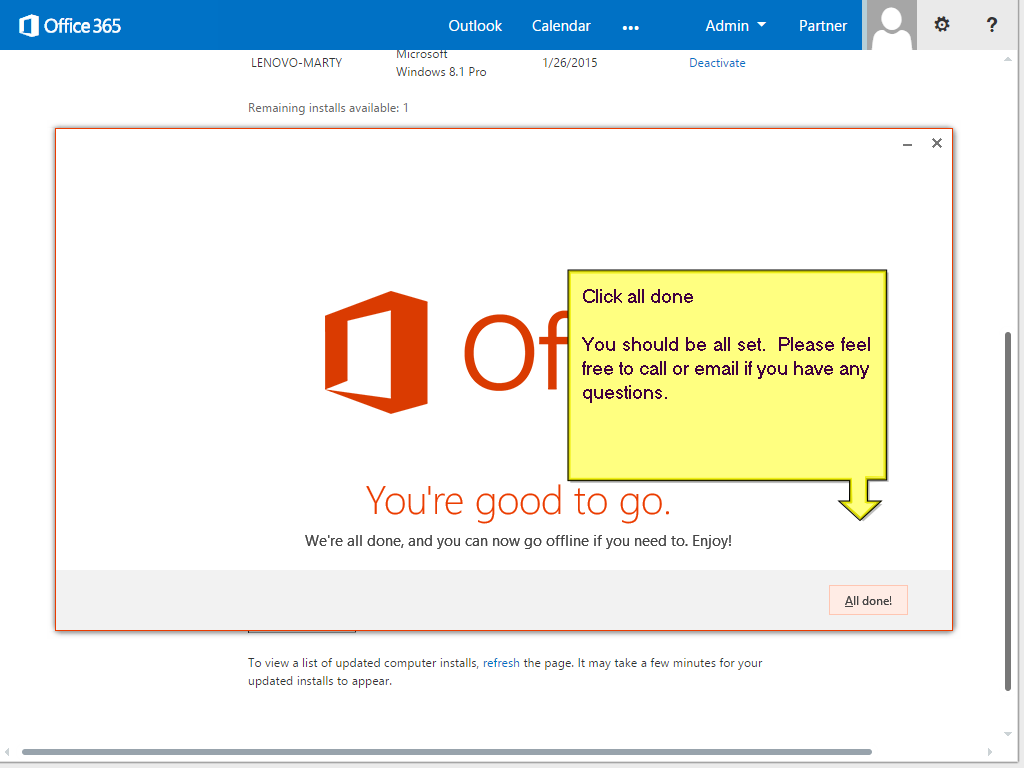
Task: Click the yellow 'Click all done' note
Action: (727, 375)
